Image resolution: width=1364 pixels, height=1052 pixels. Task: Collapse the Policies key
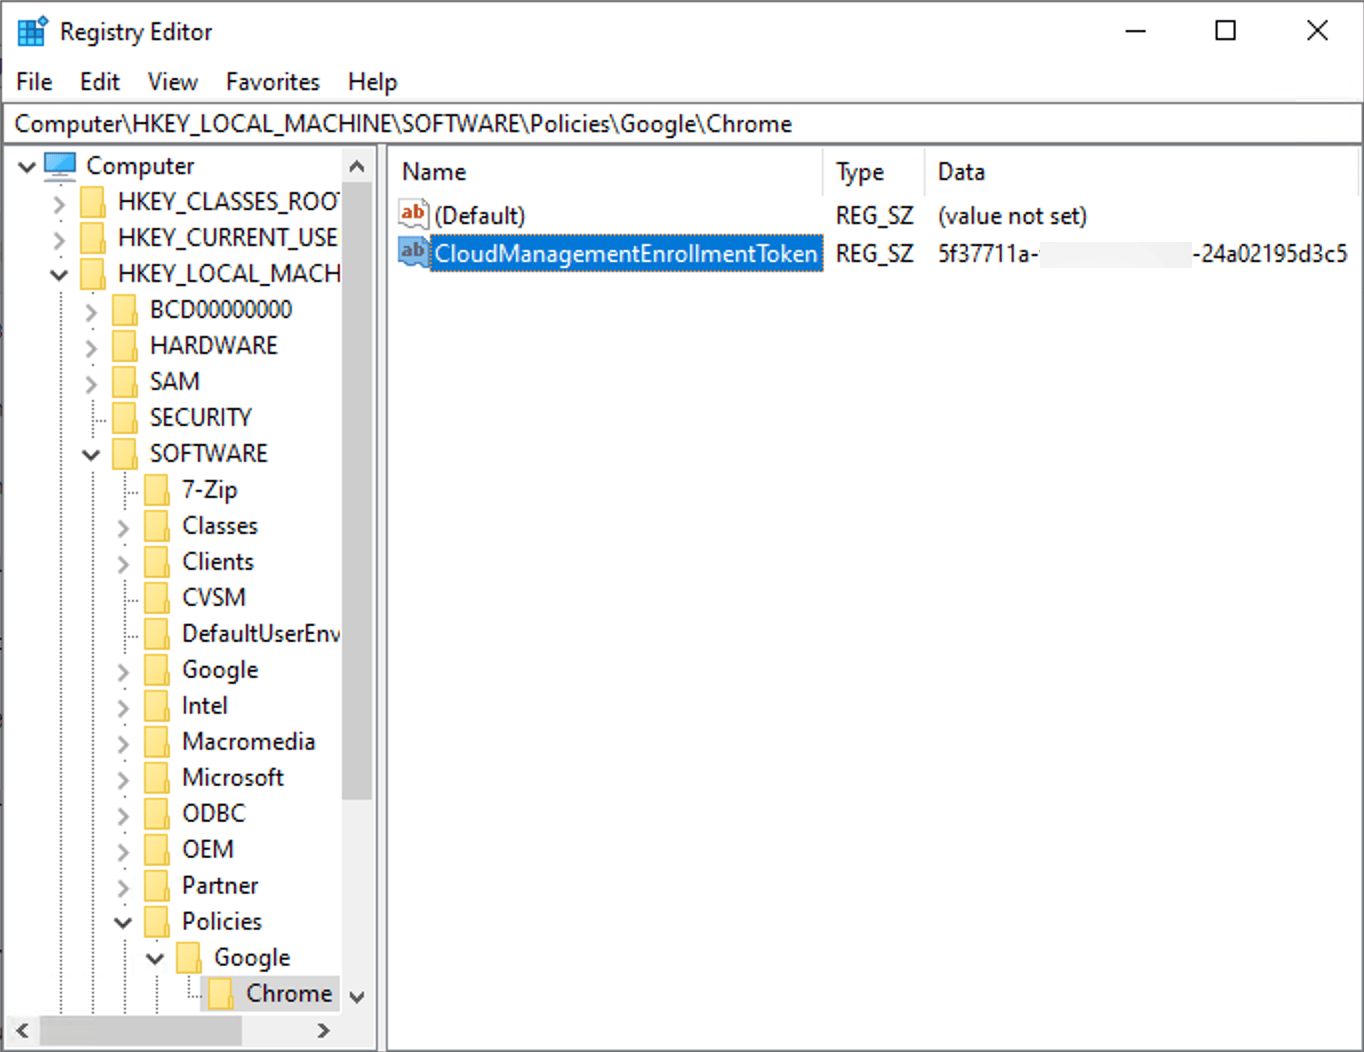click(123, 923)
